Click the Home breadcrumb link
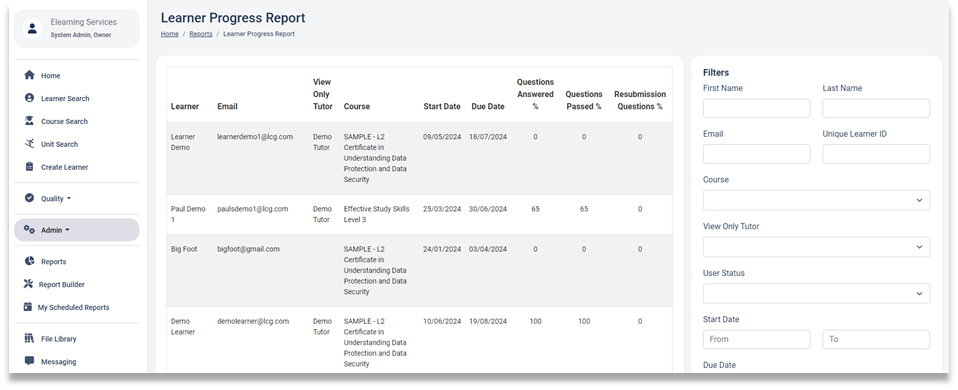958x390 pixels. pos(170,34)
